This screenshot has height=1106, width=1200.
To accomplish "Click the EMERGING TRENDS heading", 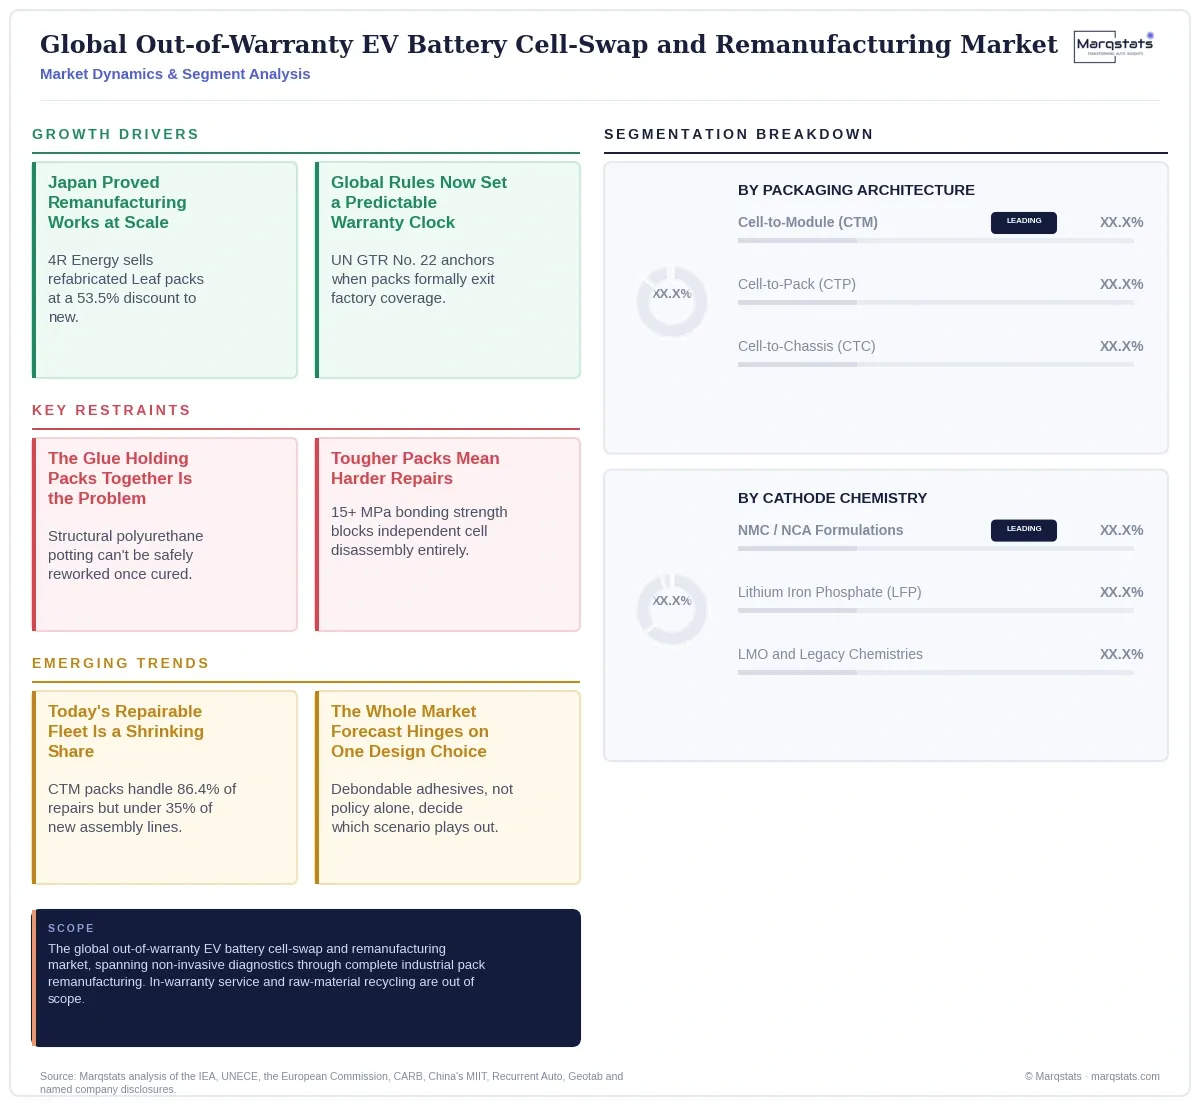I will click(121, 663).
